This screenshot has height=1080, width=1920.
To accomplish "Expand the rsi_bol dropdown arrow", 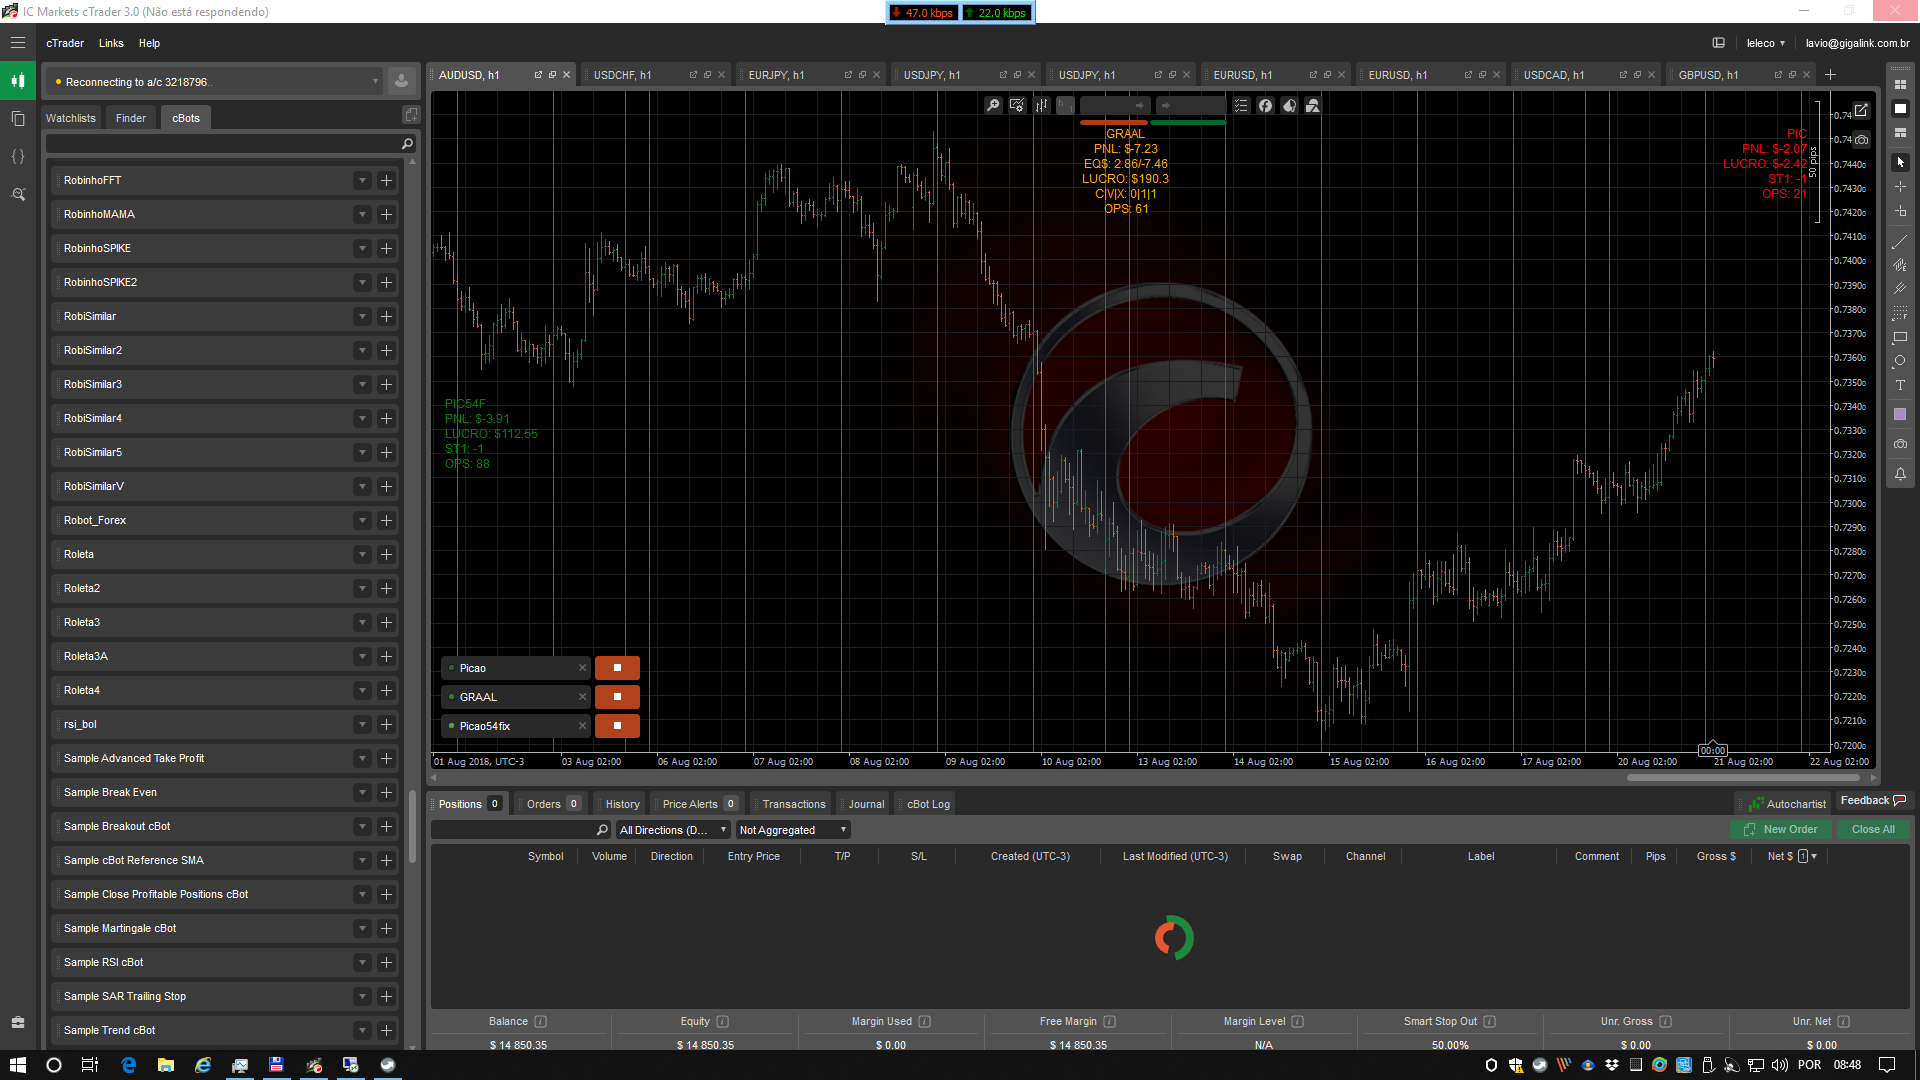I will (362, 725).
